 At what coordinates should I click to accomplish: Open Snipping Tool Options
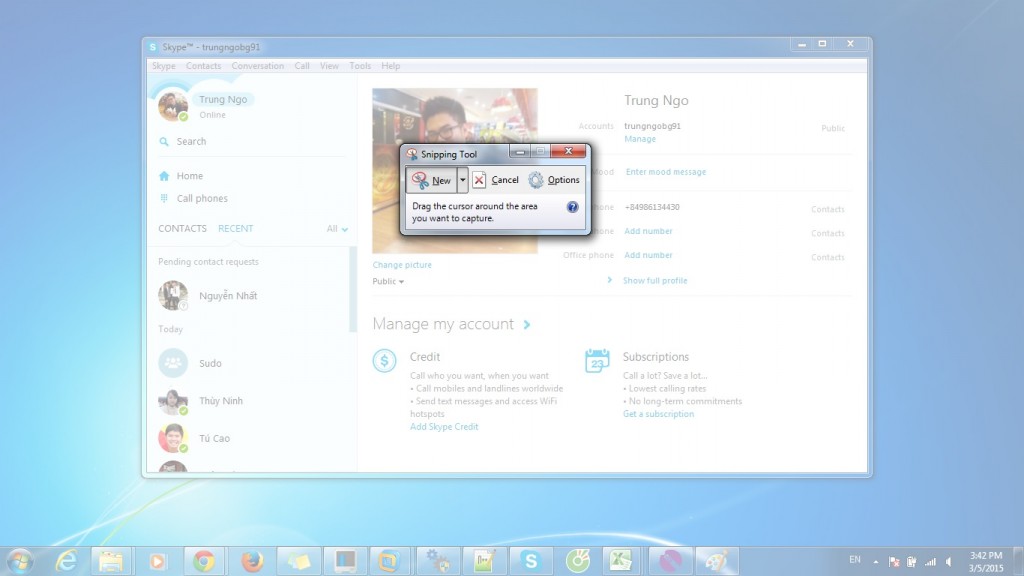click(554, 180)
